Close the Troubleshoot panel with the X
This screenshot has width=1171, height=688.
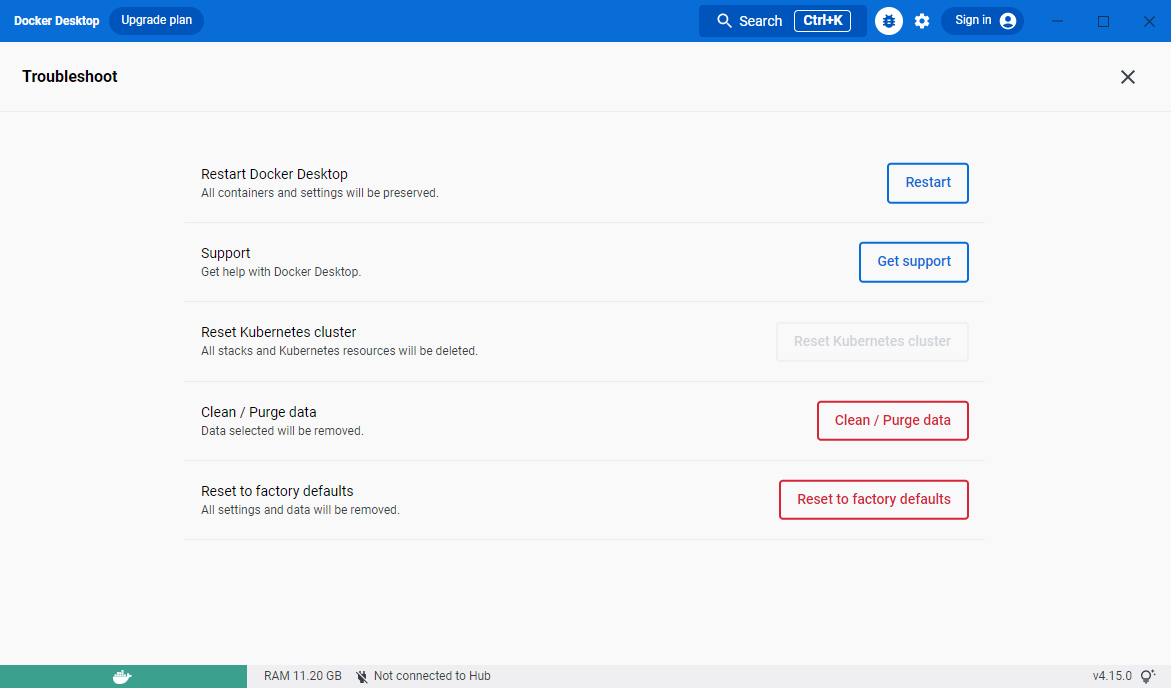click(1128, 76)
